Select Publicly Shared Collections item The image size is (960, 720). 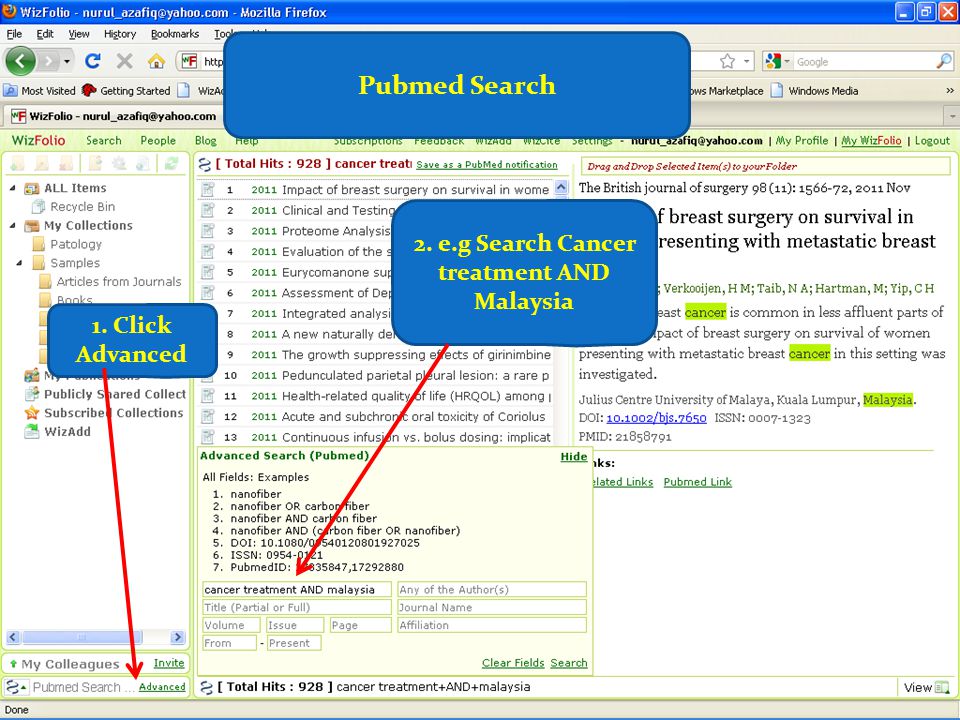pyautogui.click(x=105, y=394)
